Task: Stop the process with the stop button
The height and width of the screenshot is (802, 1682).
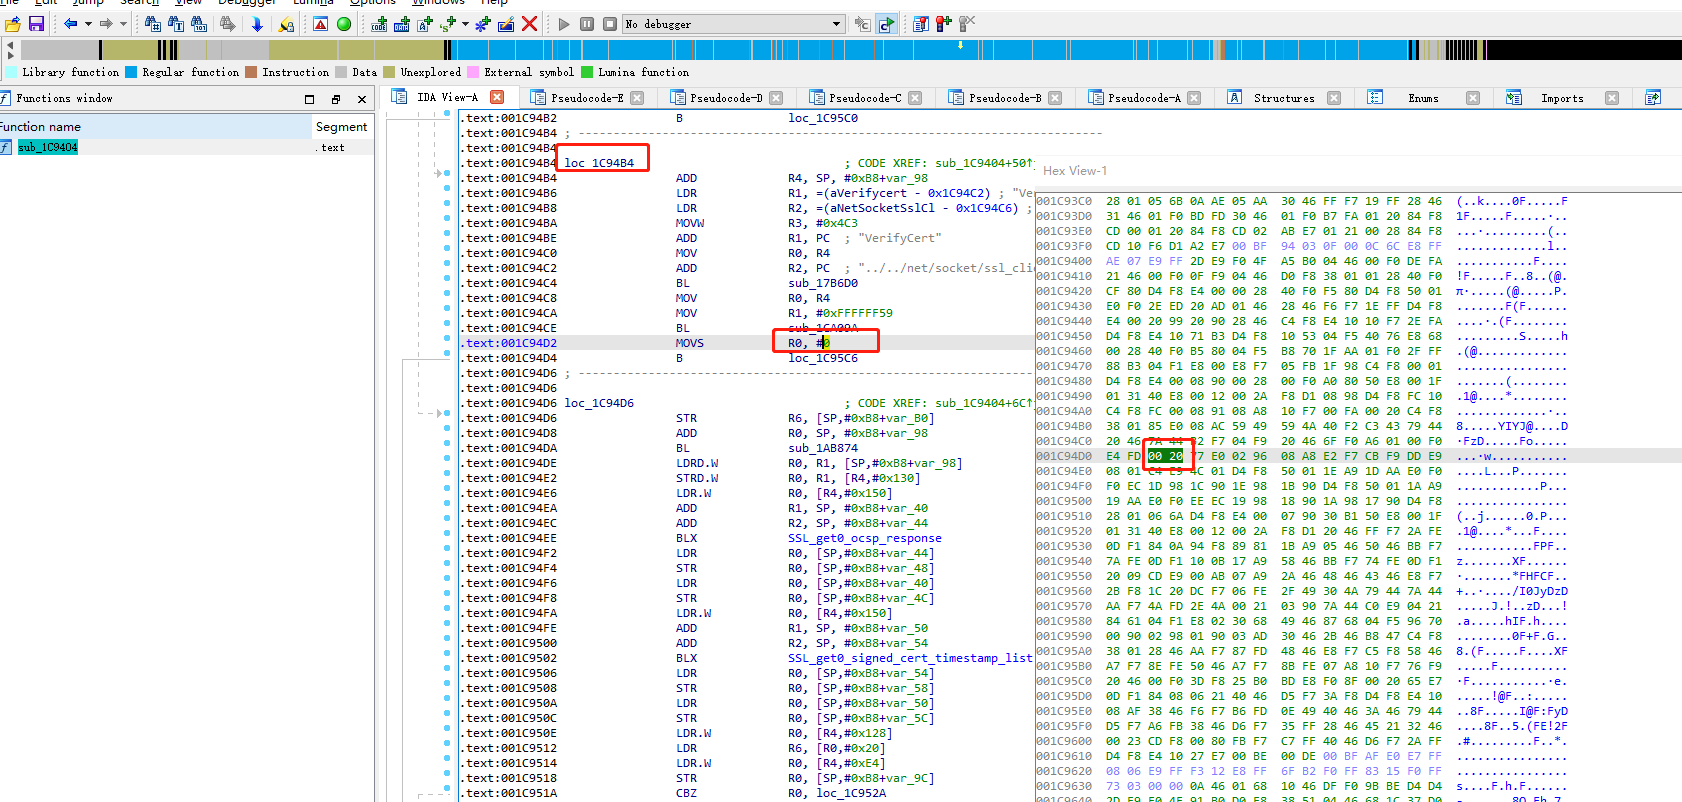Action: (610, 24)
